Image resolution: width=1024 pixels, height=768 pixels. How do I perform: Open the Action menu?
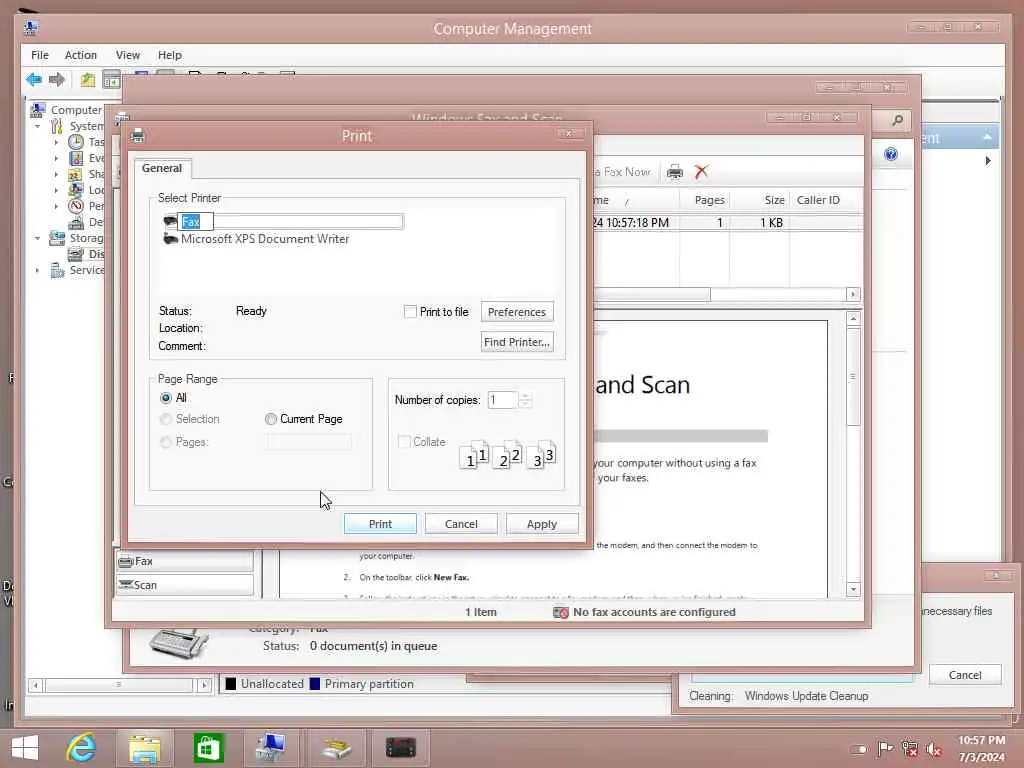81,55
